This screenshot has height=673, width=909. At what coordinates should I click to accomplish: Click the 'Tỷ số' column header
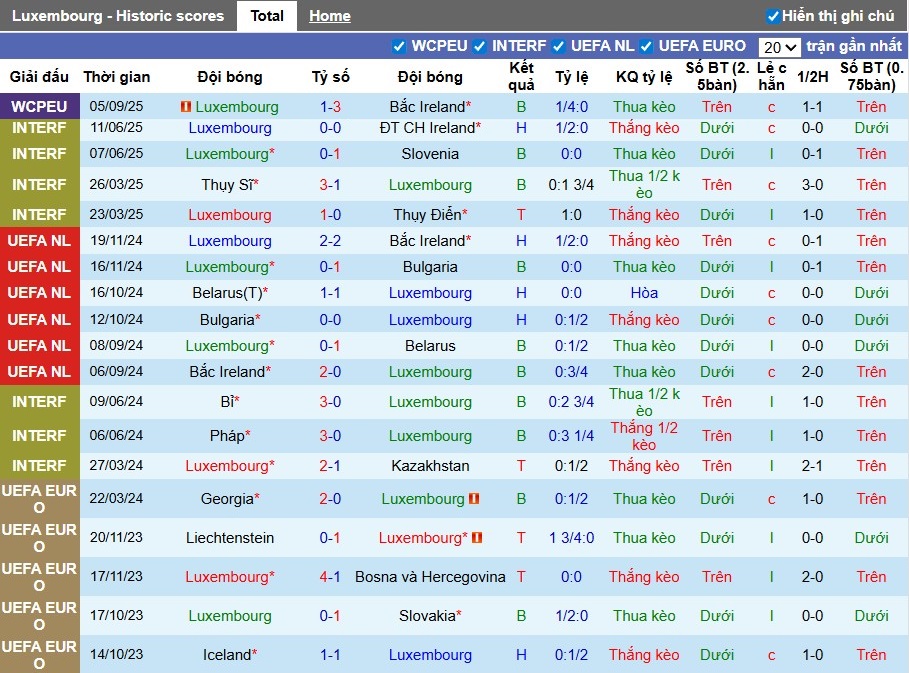pyautogui.click(x=330, y=77)
